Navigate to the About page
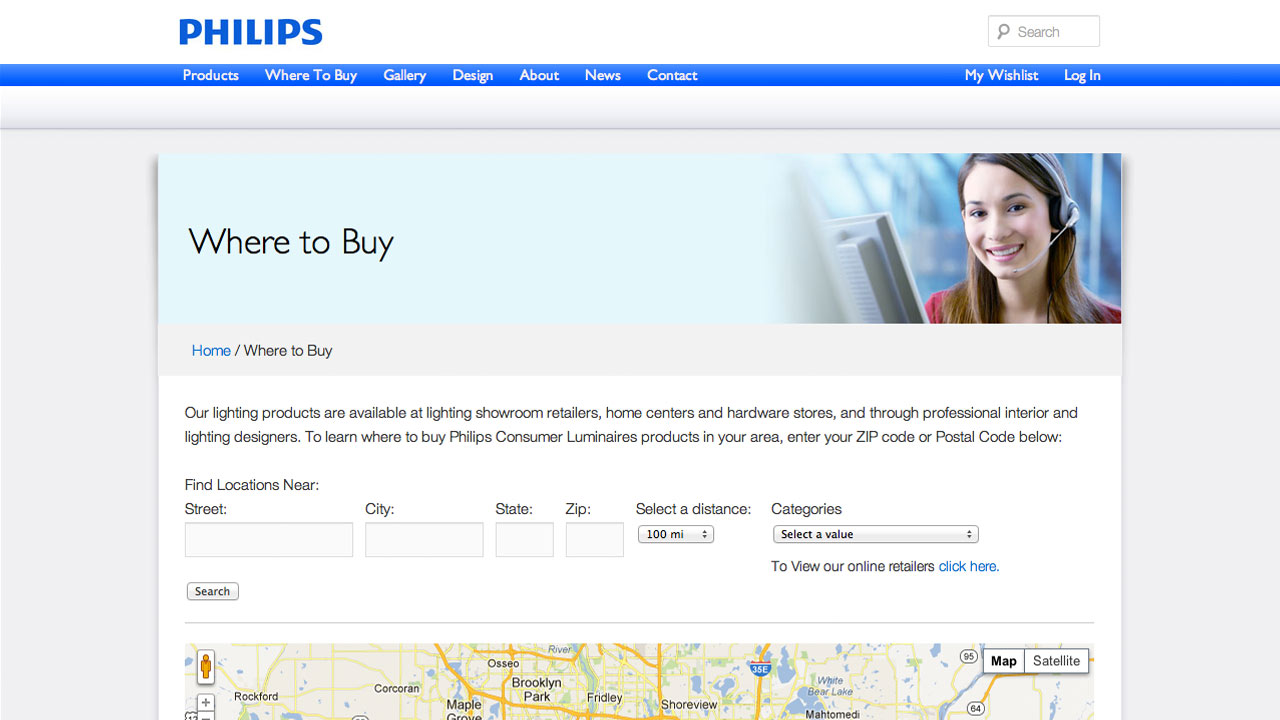1280x720 pixels. (539, 75)
